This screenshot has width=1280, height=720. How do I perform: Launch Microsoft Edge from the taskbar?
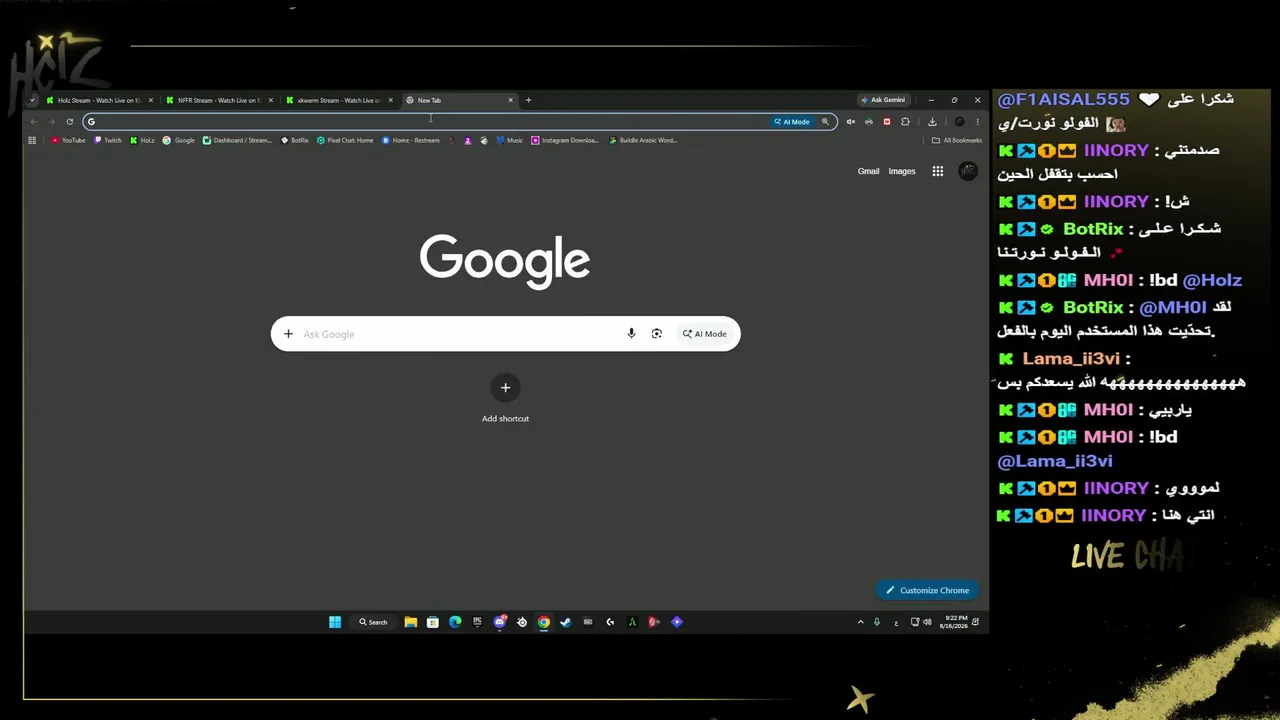click(x=455, y=622)
